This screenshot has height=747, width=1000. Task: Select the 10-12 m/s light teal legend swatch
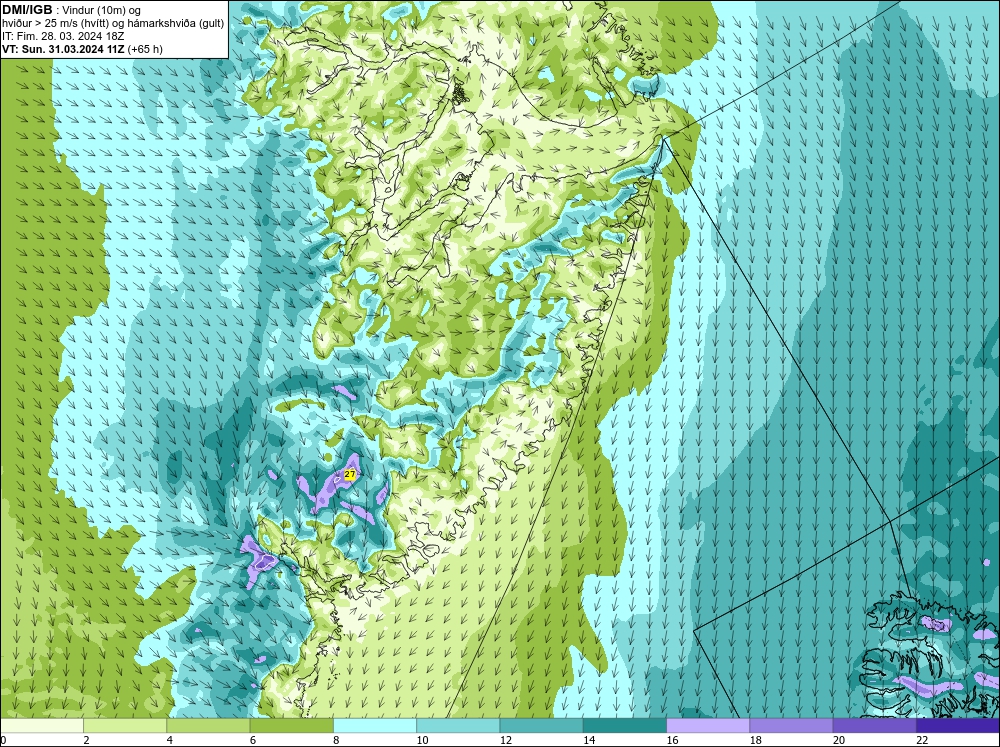(458, 726)
